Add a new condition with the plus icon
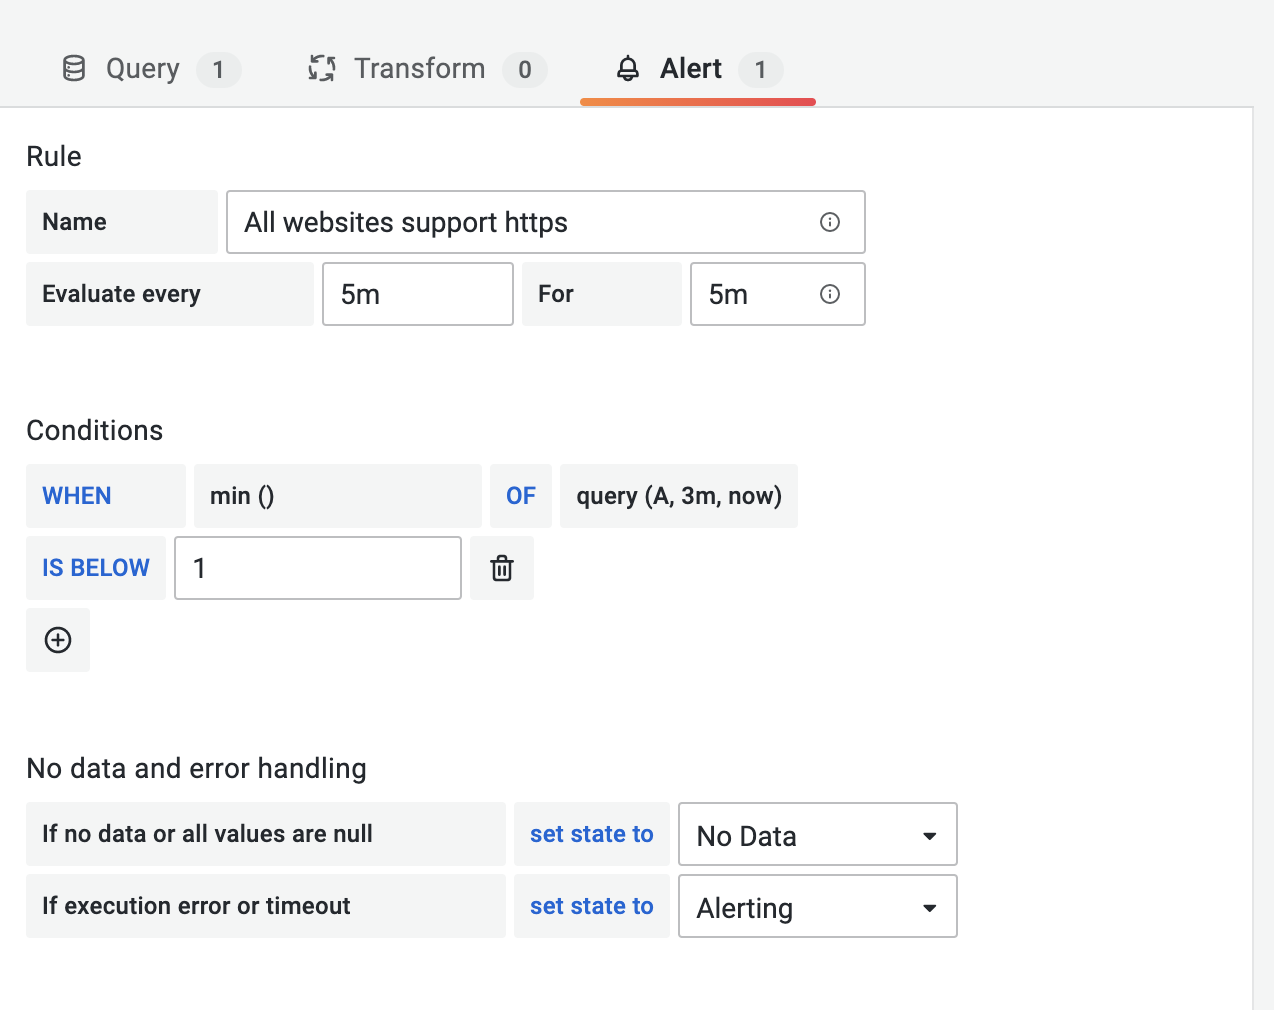 (57, 640)
